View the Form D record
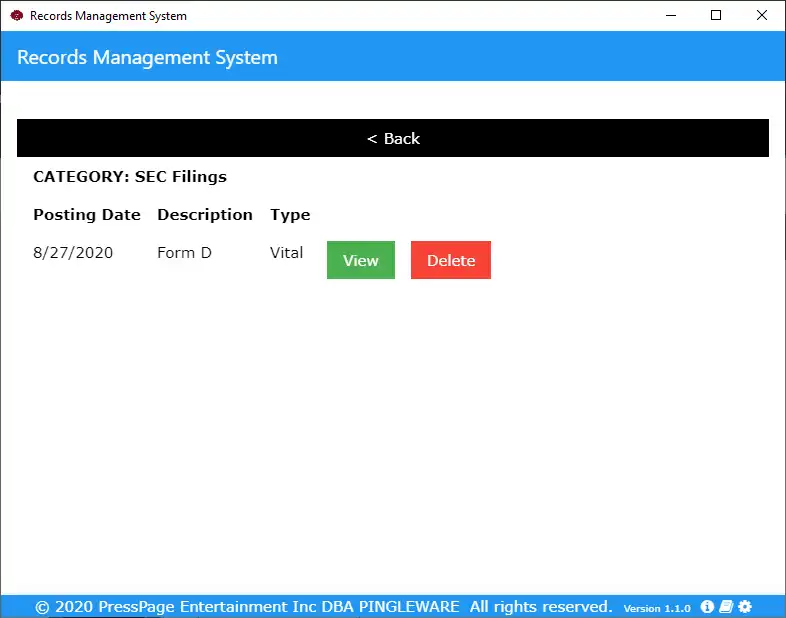Image resolution: width=786 pixels, height=618 pixels. [360, 260]
